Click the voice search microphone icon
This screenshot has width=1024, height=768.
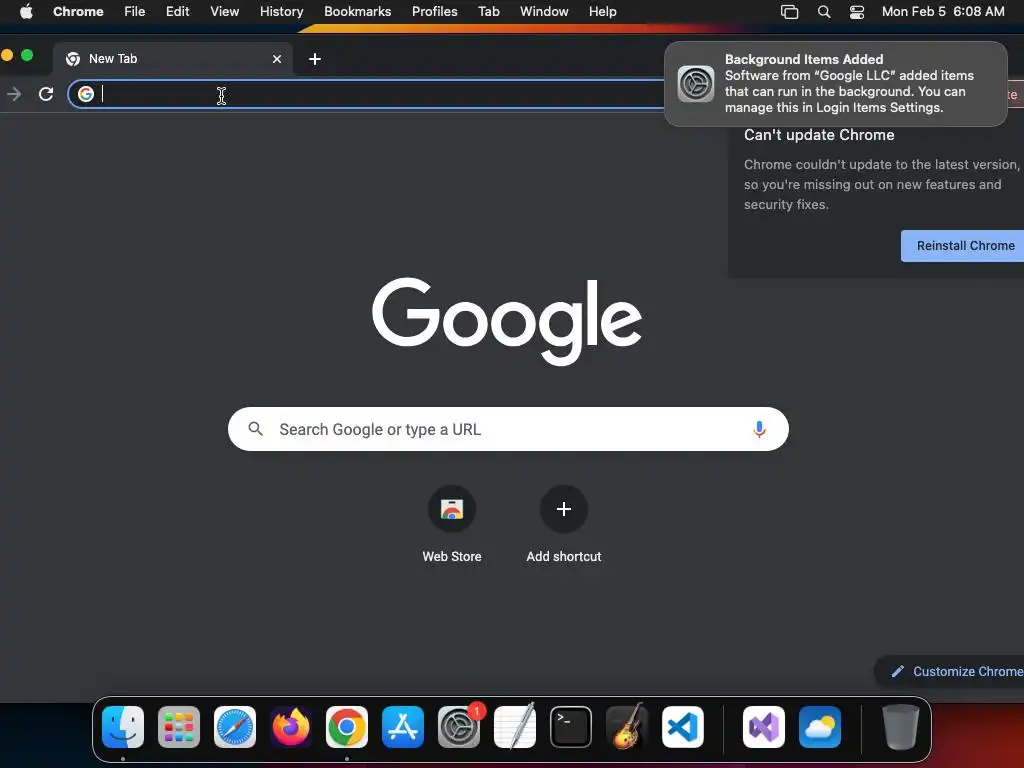759,429
